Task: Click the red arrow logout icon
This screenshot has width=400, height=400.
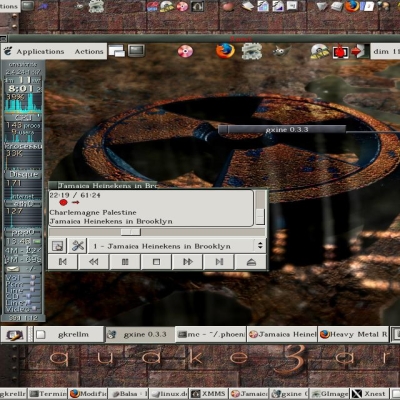Action: pos(359,51)
